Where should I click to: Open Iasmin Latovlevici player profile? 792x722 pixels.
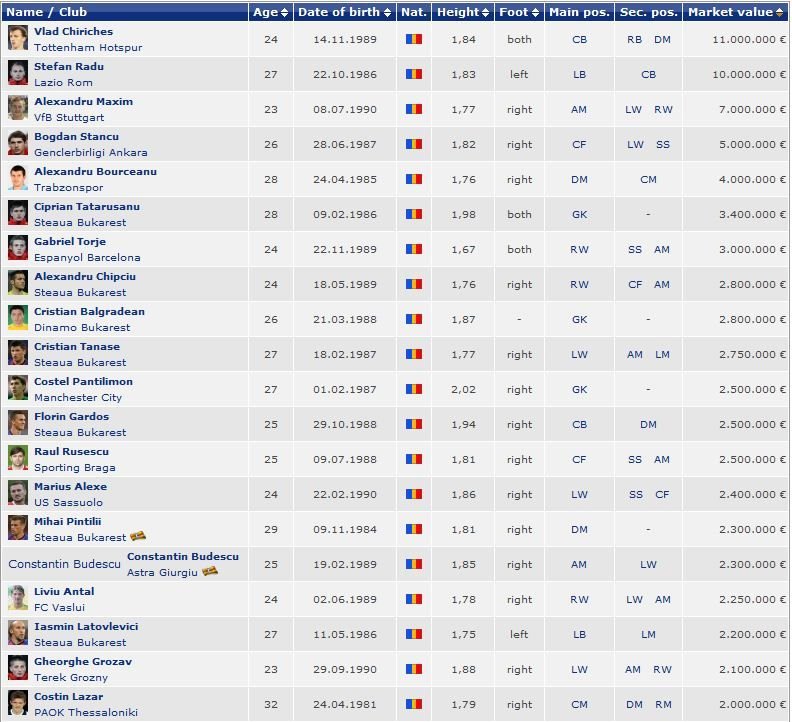[86, 627]
